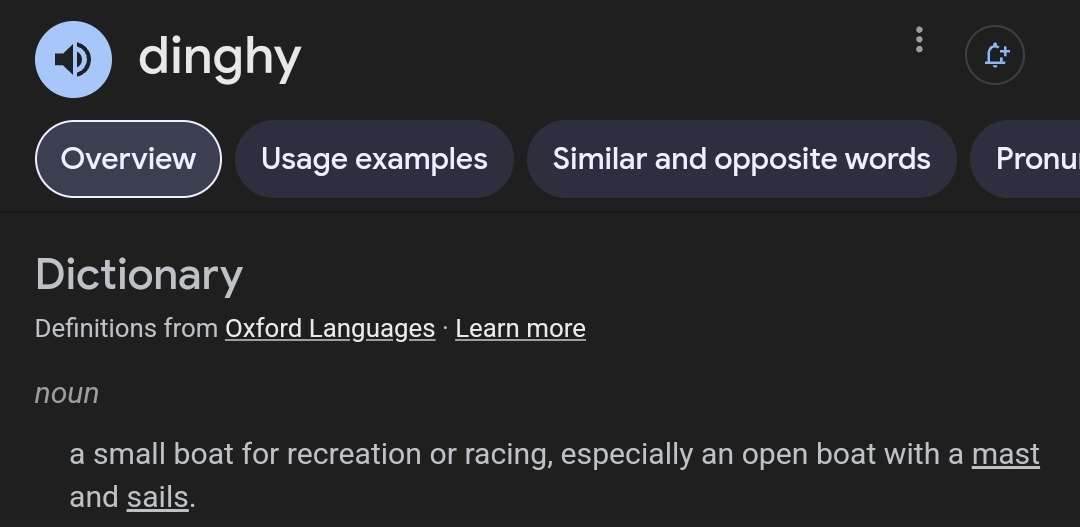Click the bell alert icon
The image size is (1080, 527).
995,55
